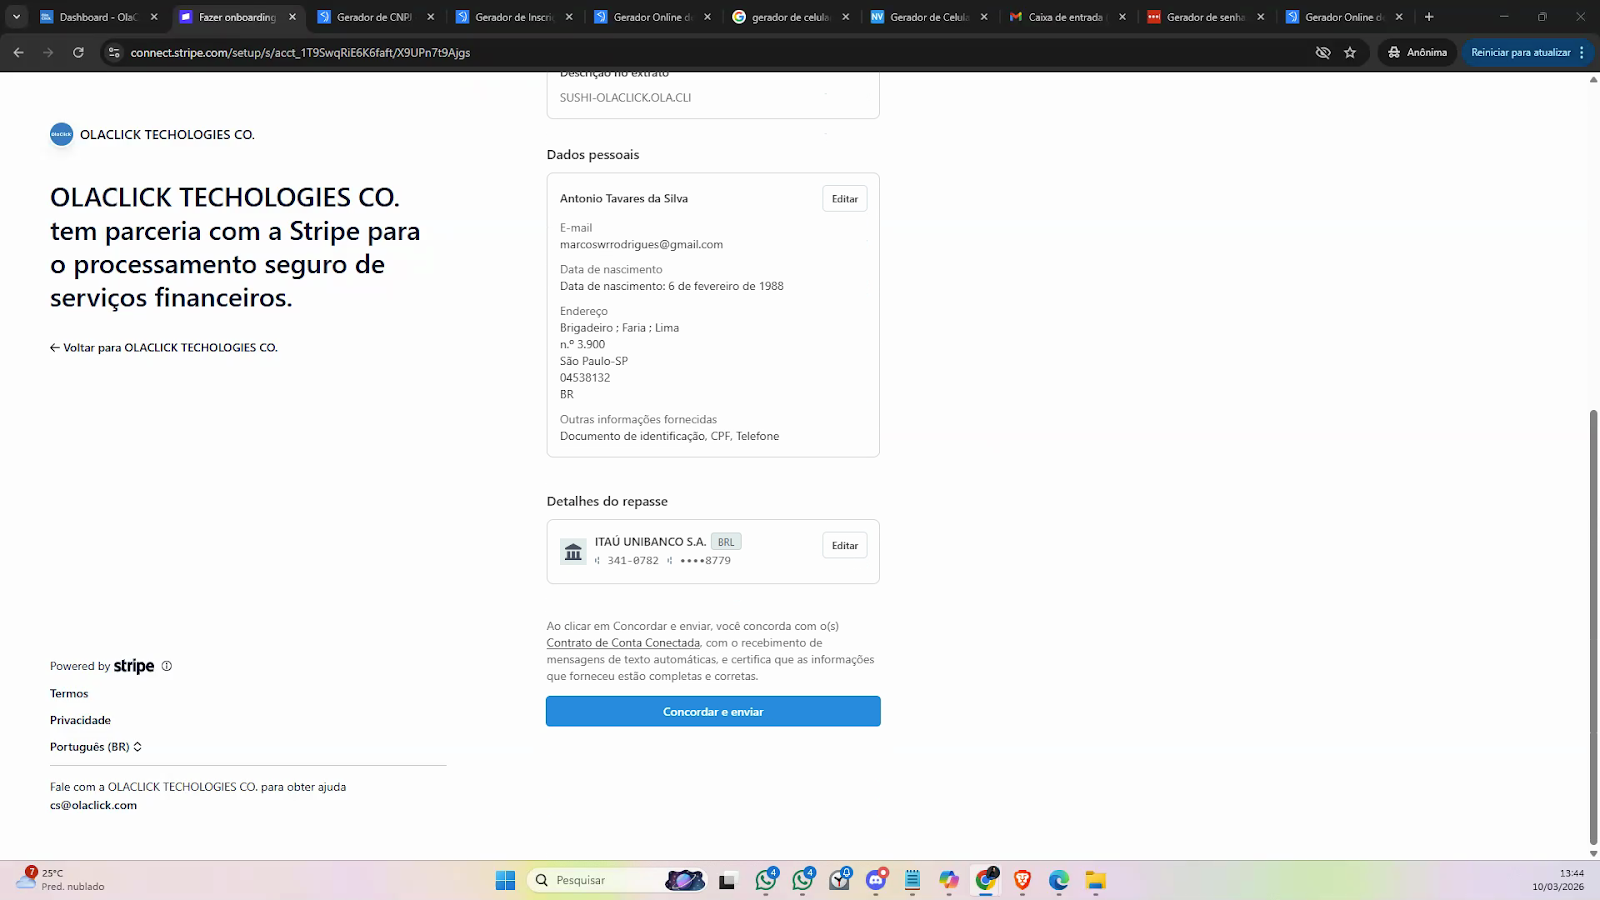
Task: Click the Stripe info icon beside Powered by
Action: click(167, 666)
